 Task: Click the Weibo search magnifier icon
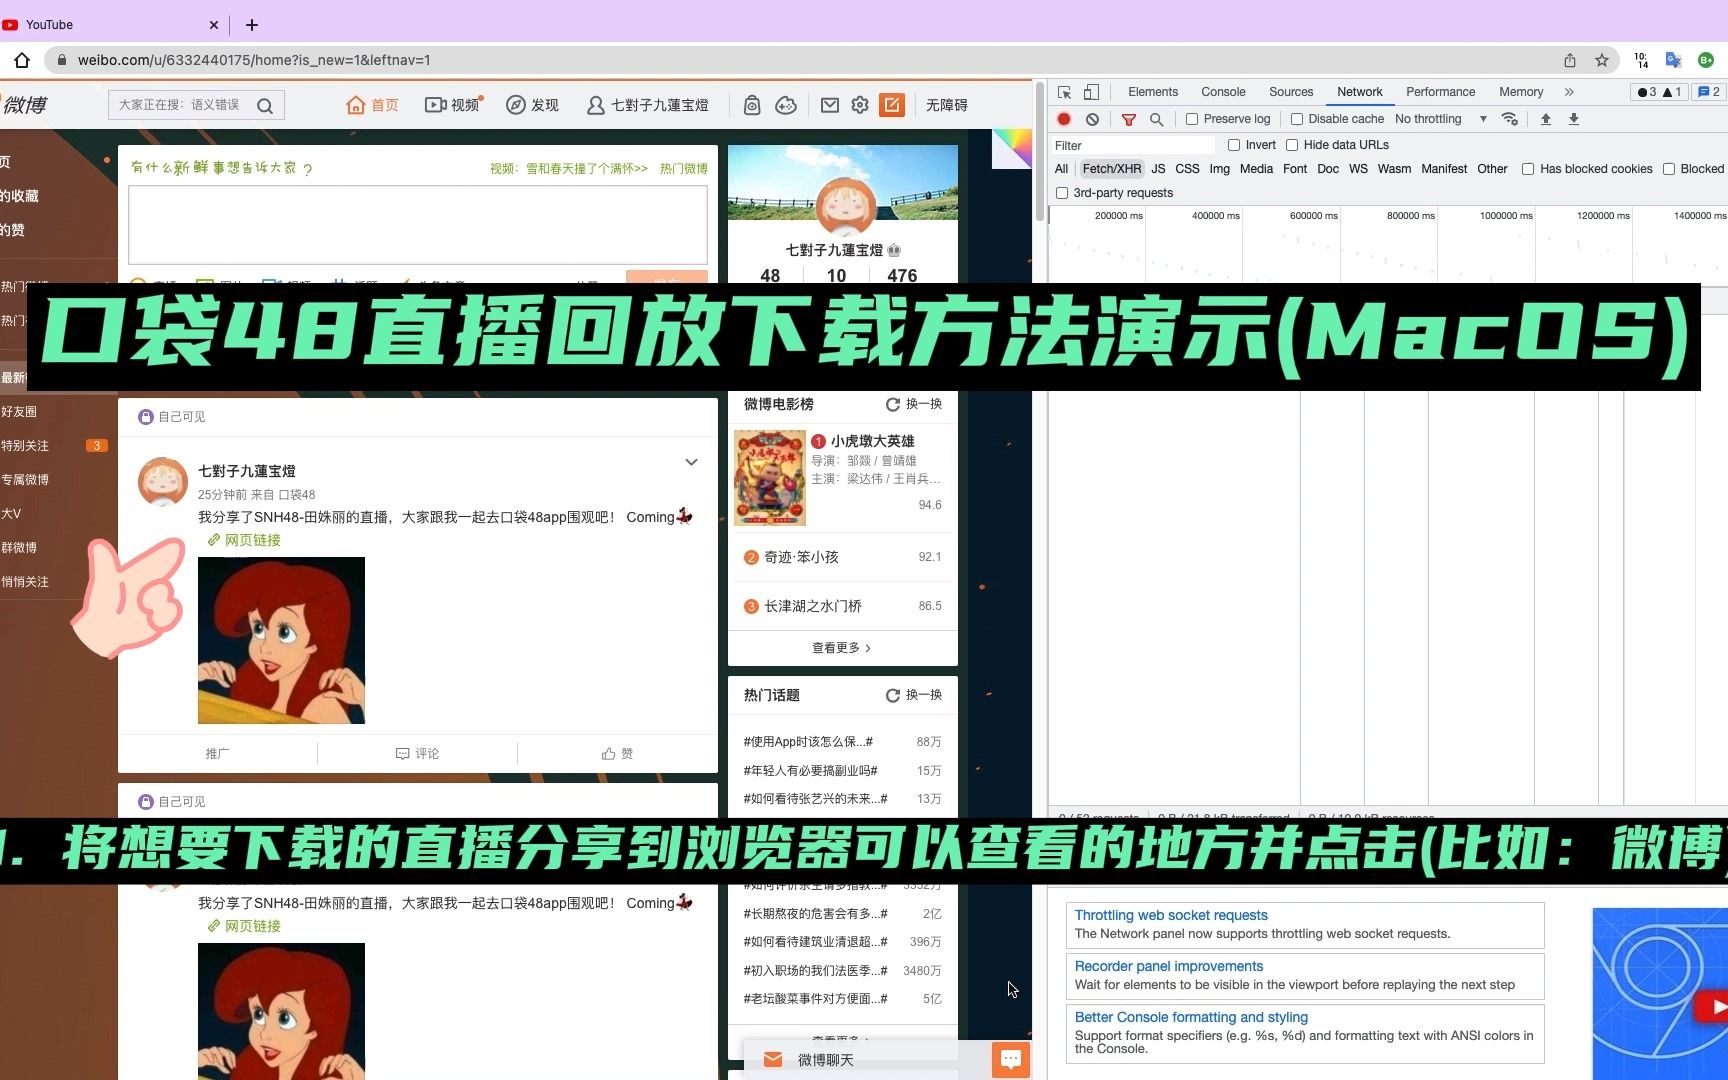point(265,105)
